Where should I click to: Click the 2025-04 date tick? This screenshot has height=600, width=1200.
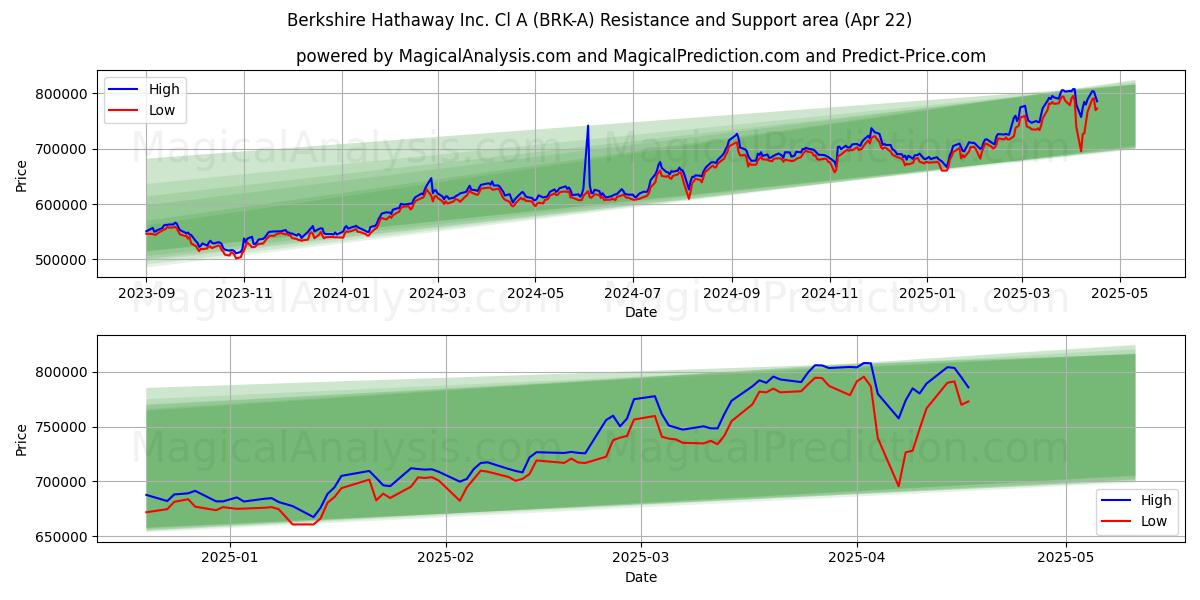[857, 557]
